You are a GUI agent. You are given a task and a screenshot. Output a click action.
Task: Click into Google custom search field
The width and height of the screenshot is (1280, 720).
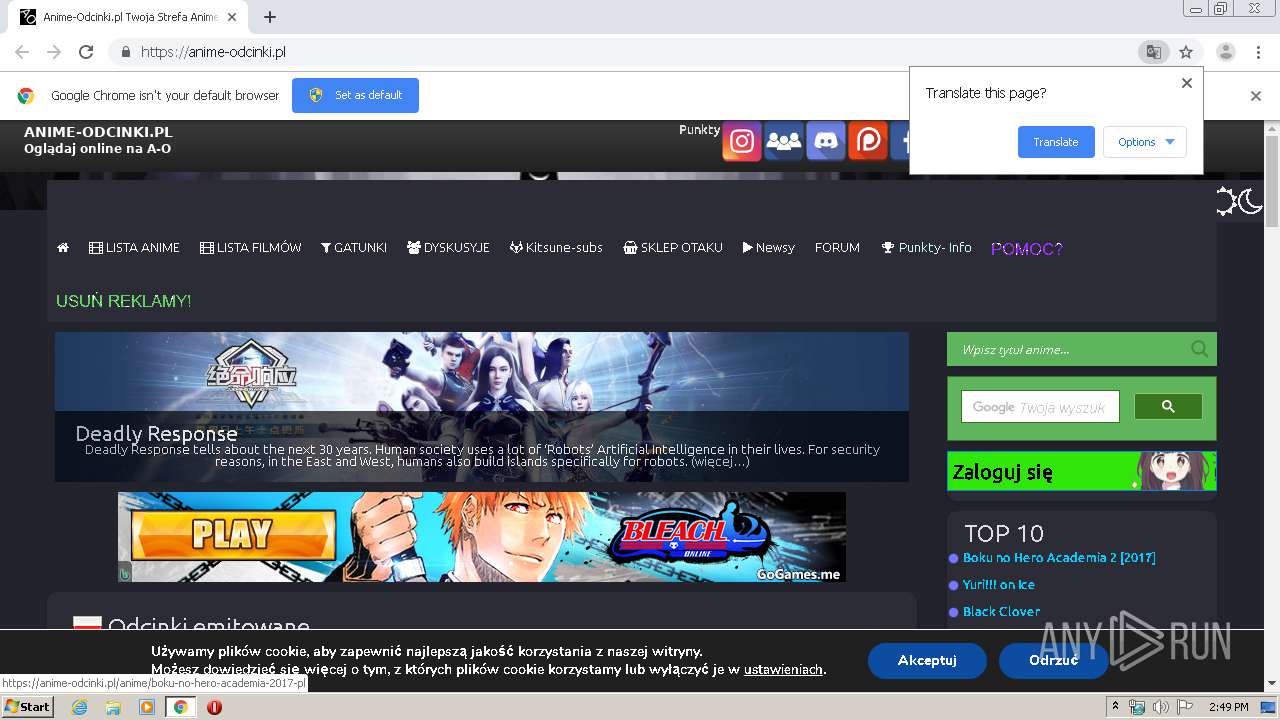coord(1040,407)
